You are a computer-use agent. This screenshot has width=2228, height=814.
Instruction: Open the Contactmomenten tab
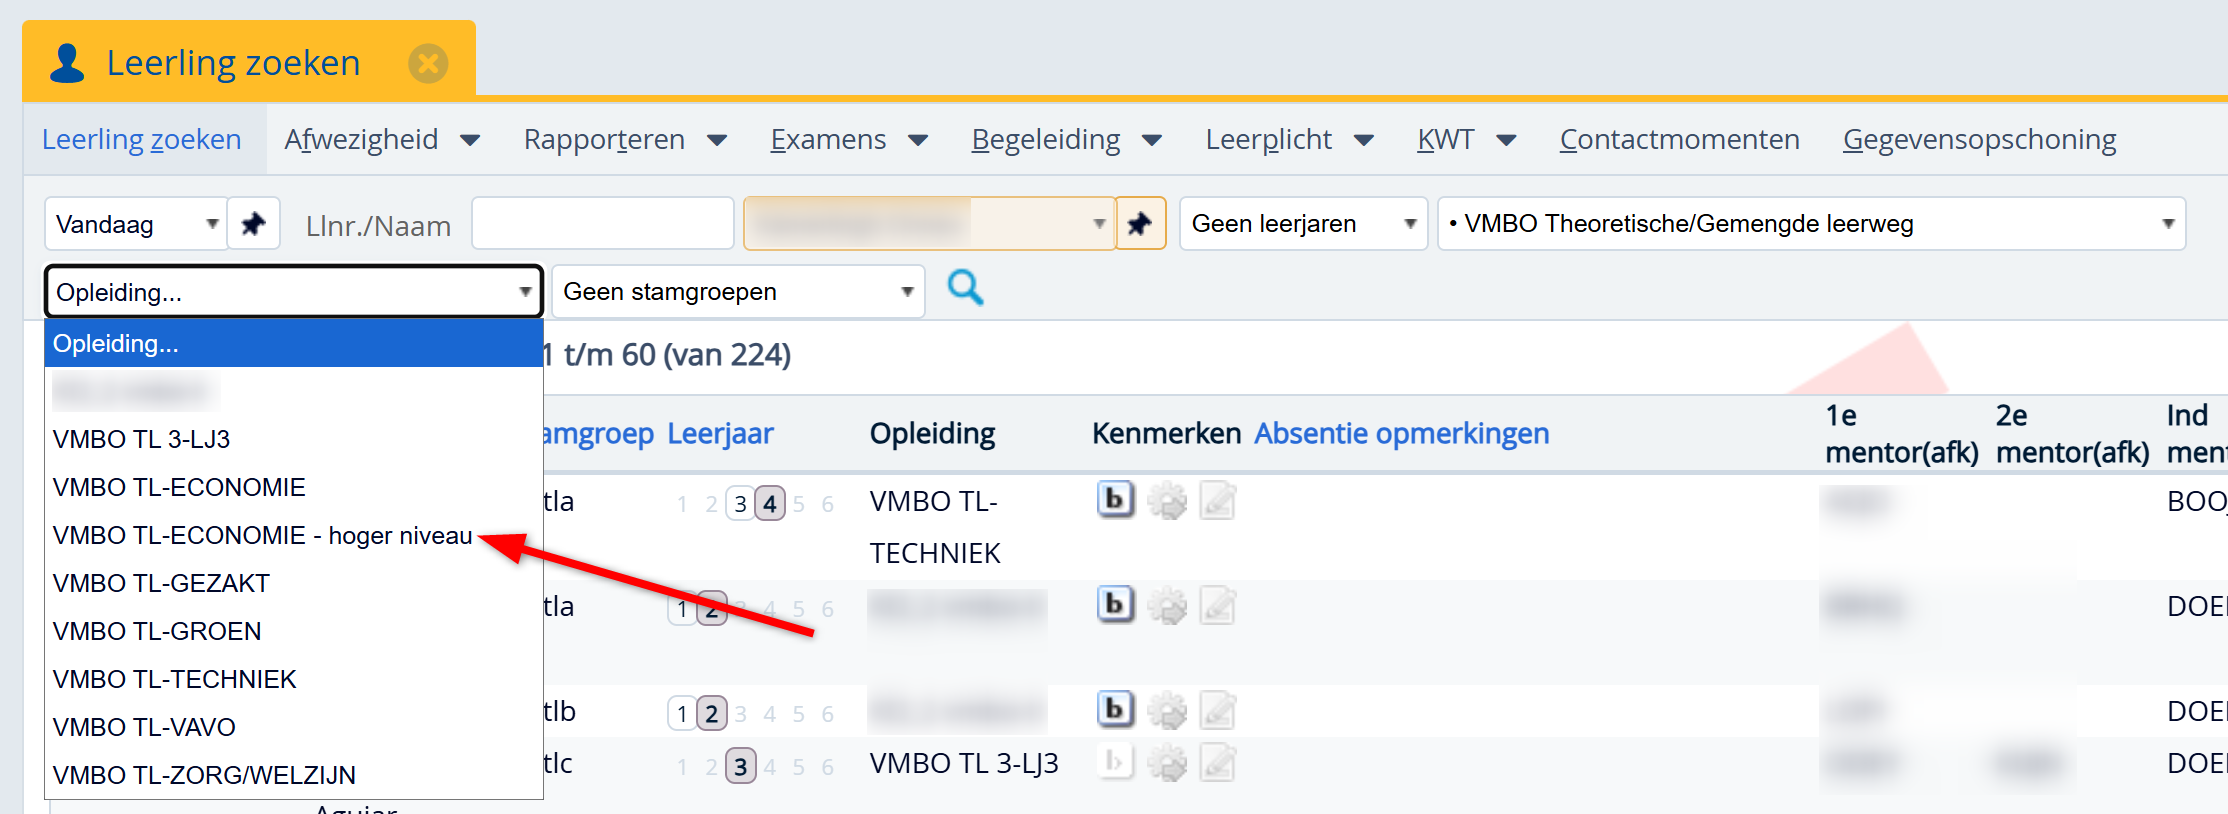(x=1679, y=139)
